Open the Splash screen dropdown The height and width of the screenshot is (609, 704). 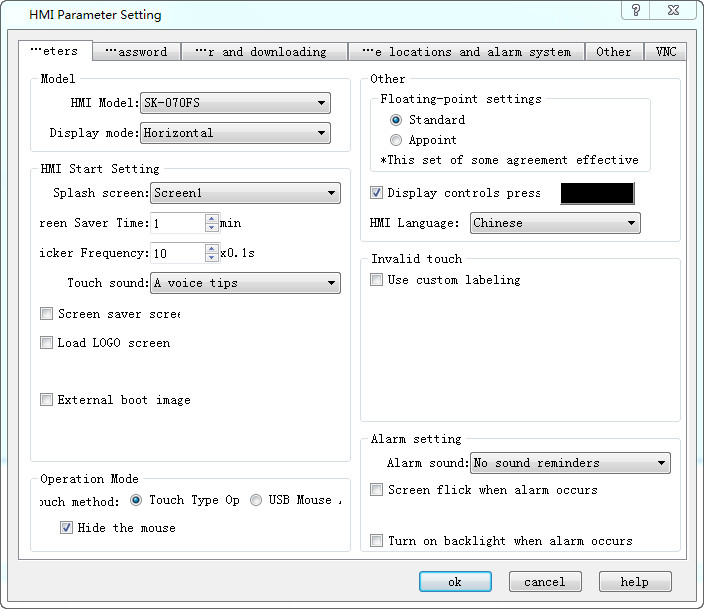[x=245, y=193]
